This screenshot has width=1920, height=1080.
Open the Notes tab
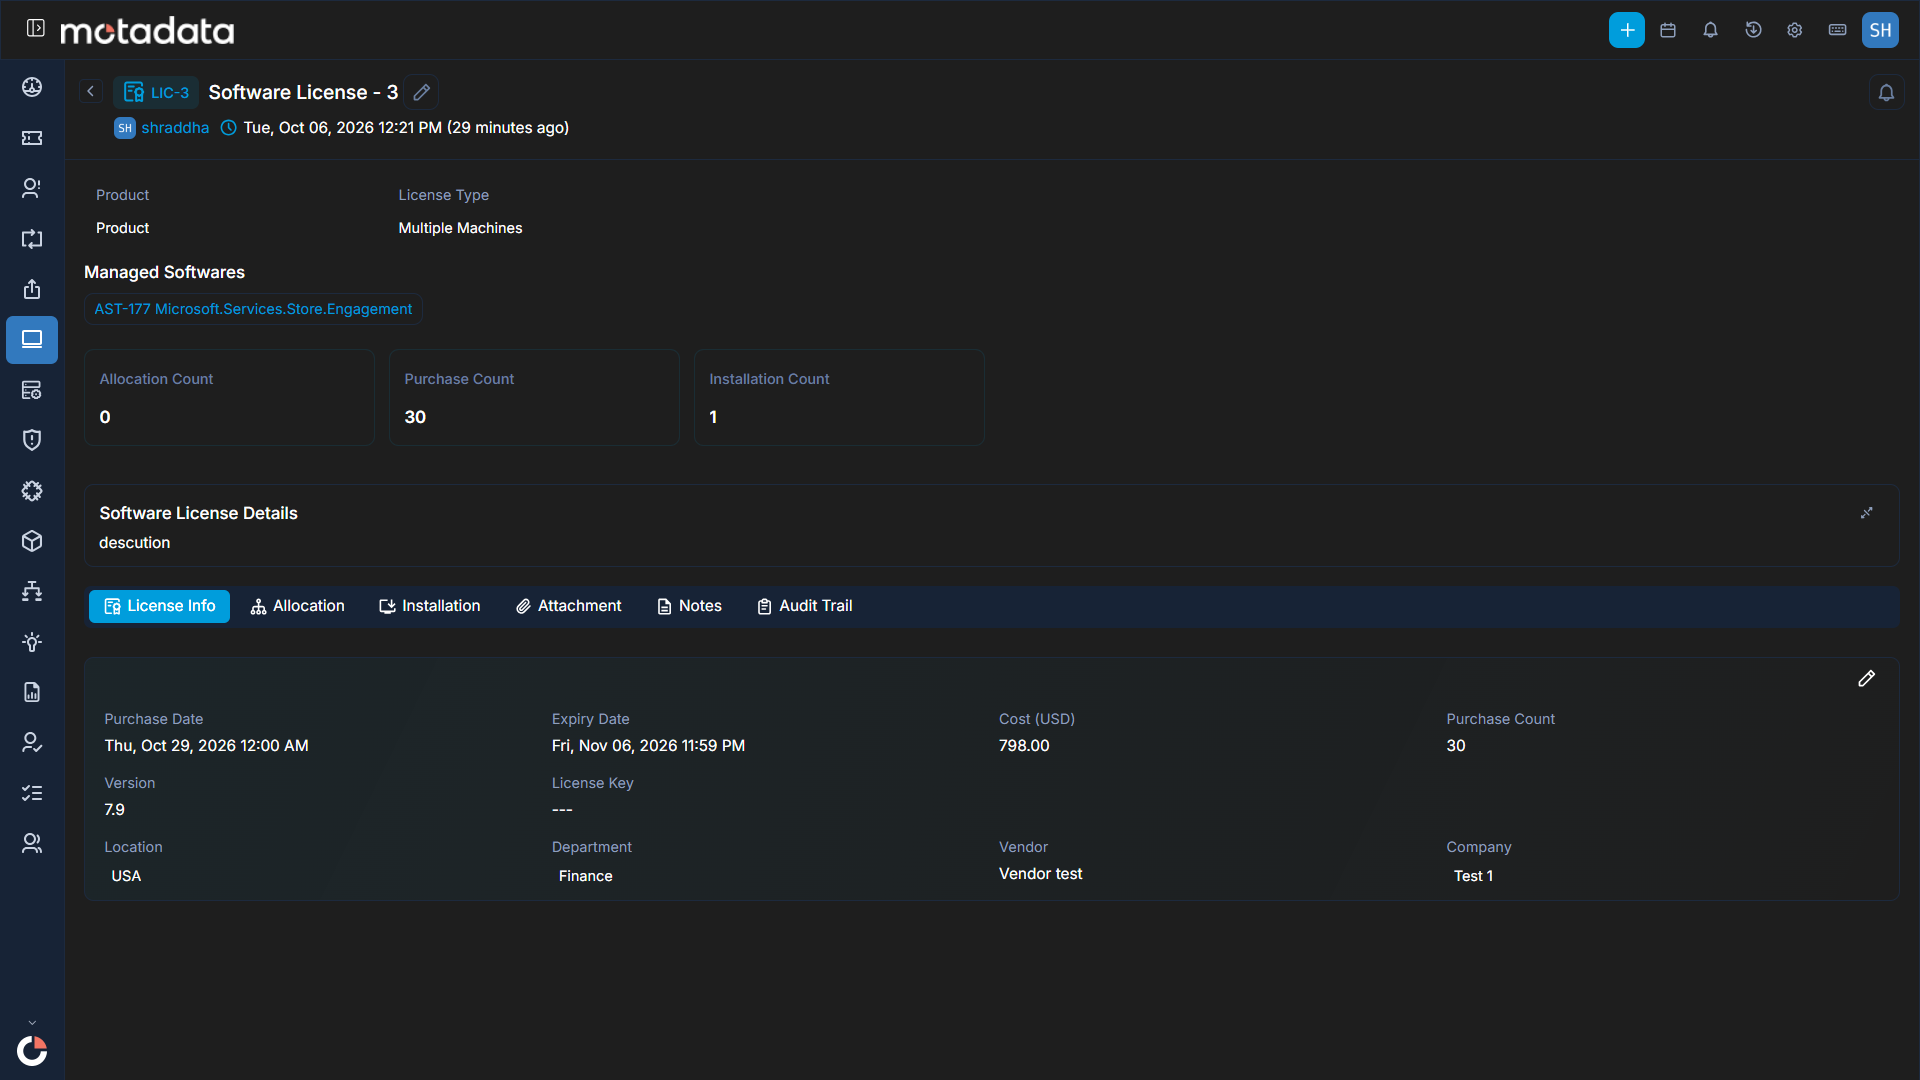[689, 606]
